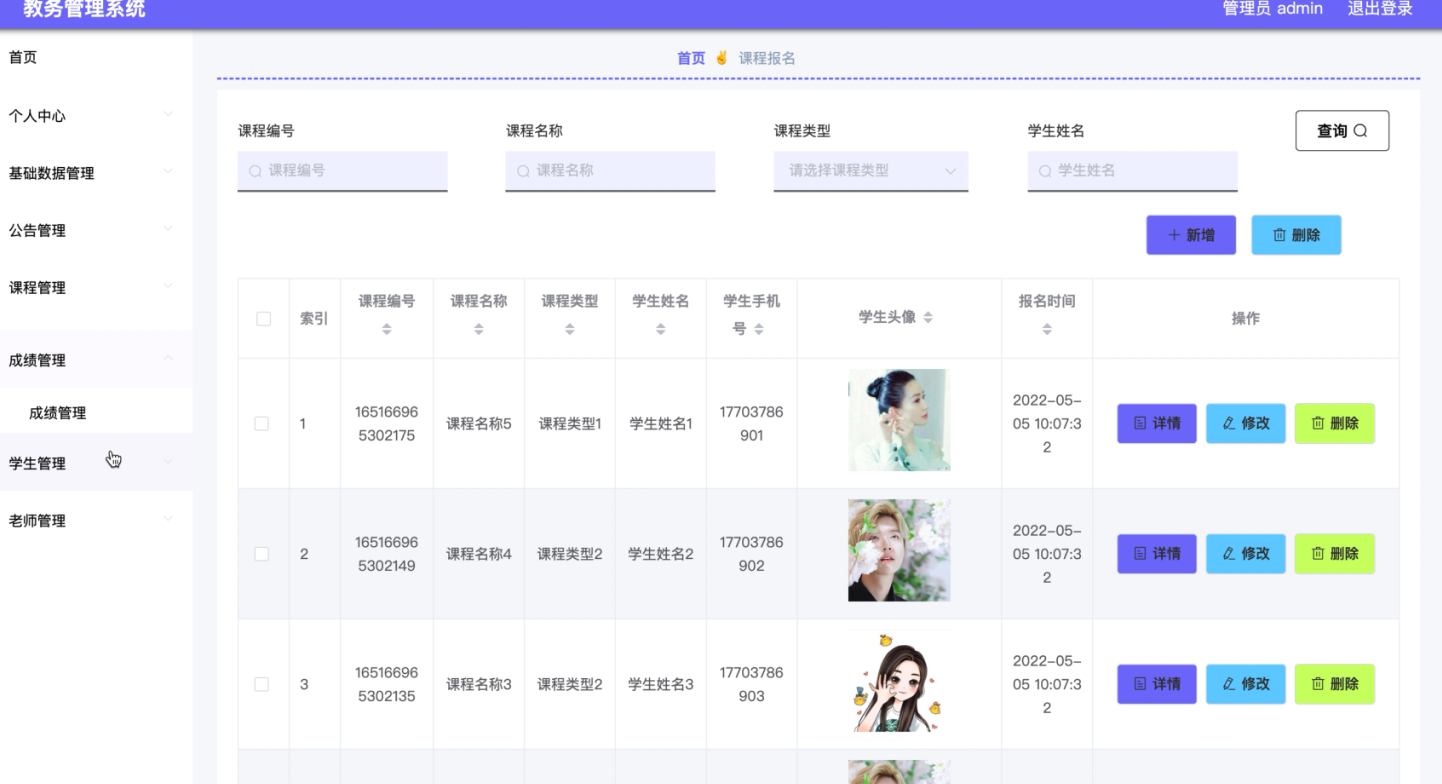
Task: Click the batch 删除 button above table
Action: [x=1296, y=235]
